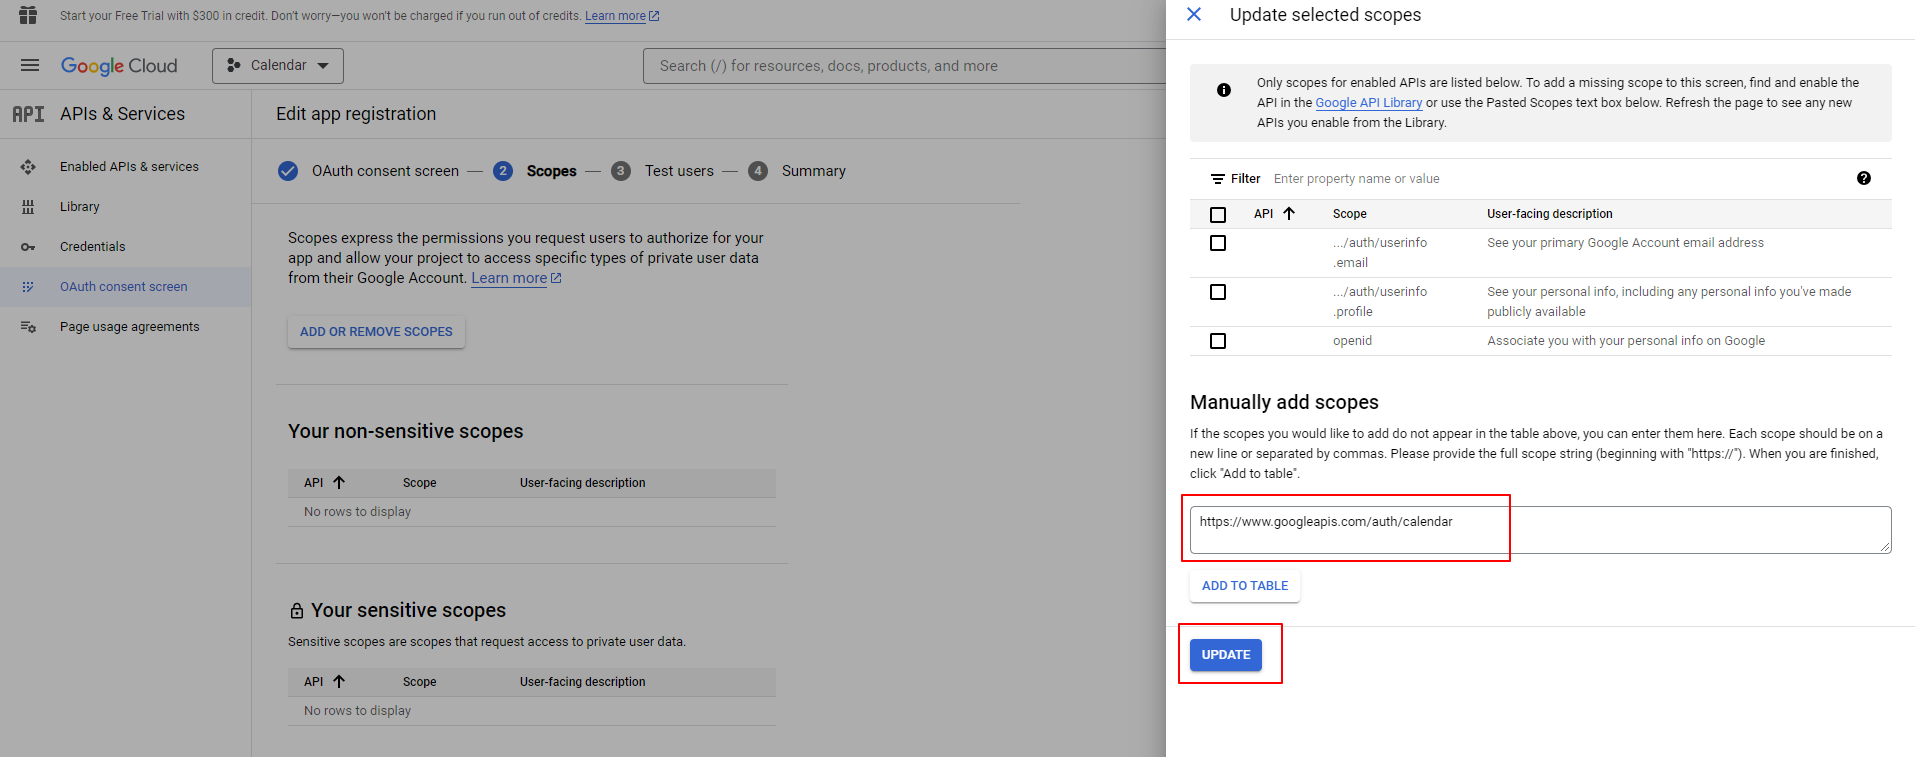
Task: Click the Calendar project icon
Action: [234, 65]
